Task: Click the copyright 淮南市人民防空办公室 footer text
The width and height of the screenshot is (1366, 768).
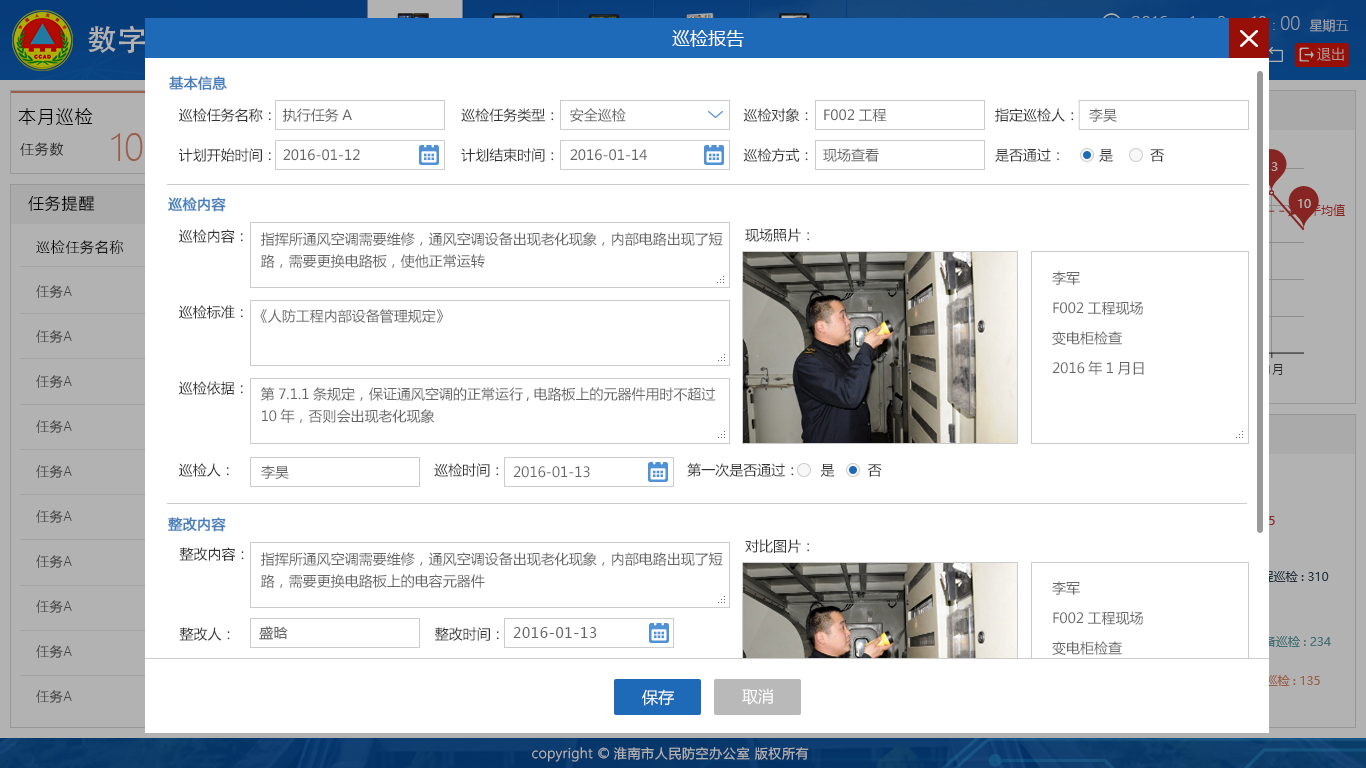Action: [x=669, y=754]
